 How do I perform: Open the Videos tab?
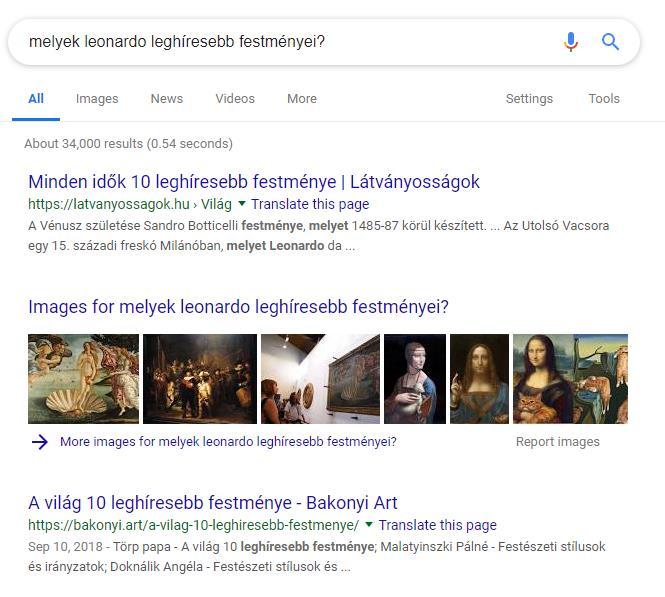[x=235, y=98]
